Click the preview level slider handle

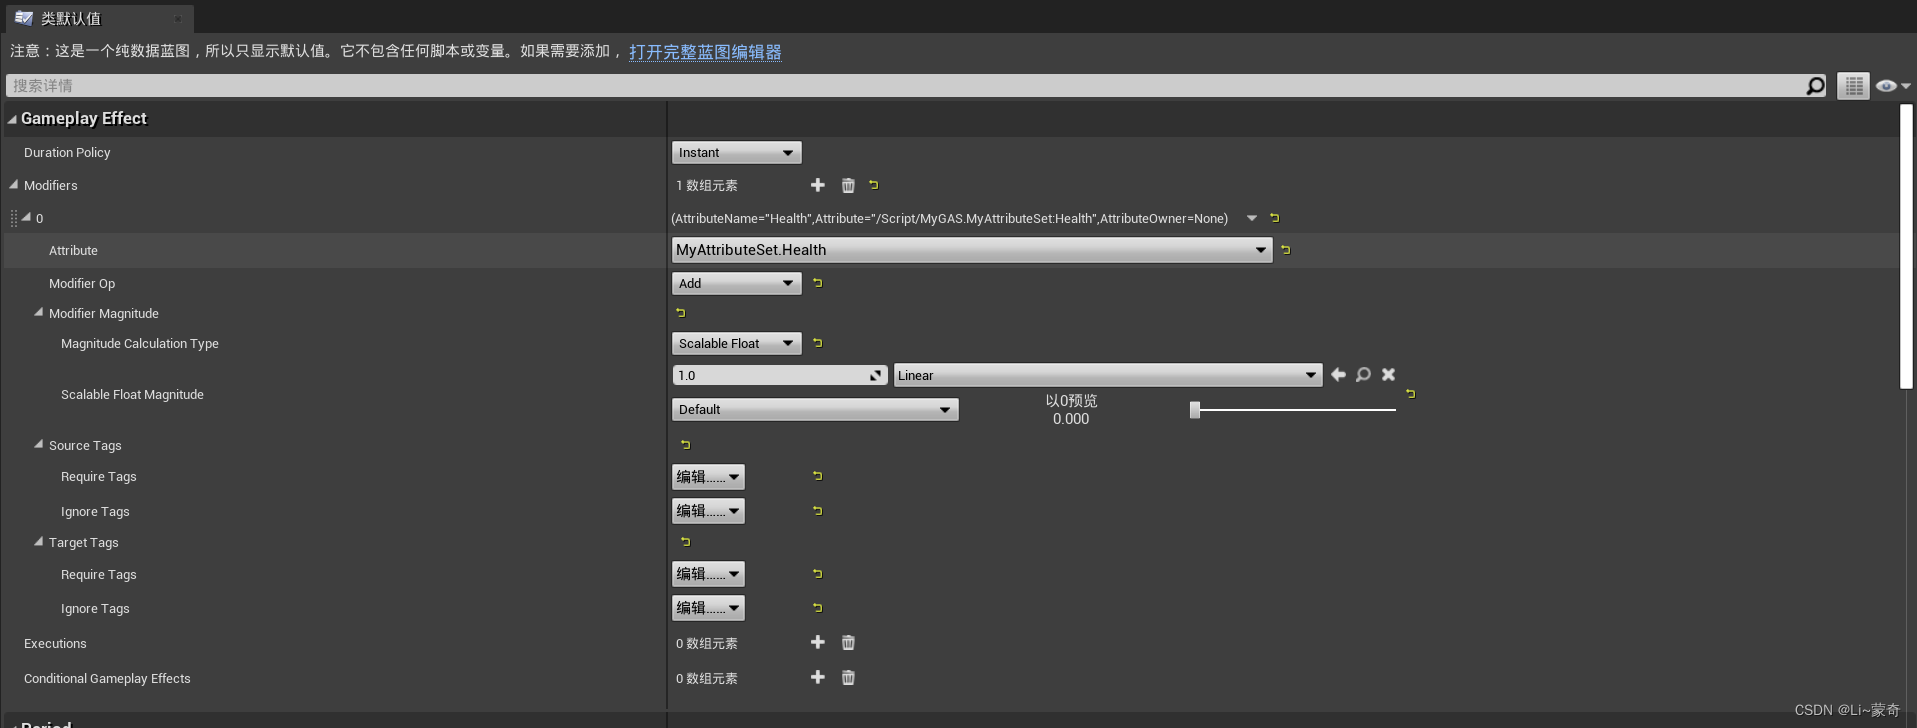click(1194, 409)
